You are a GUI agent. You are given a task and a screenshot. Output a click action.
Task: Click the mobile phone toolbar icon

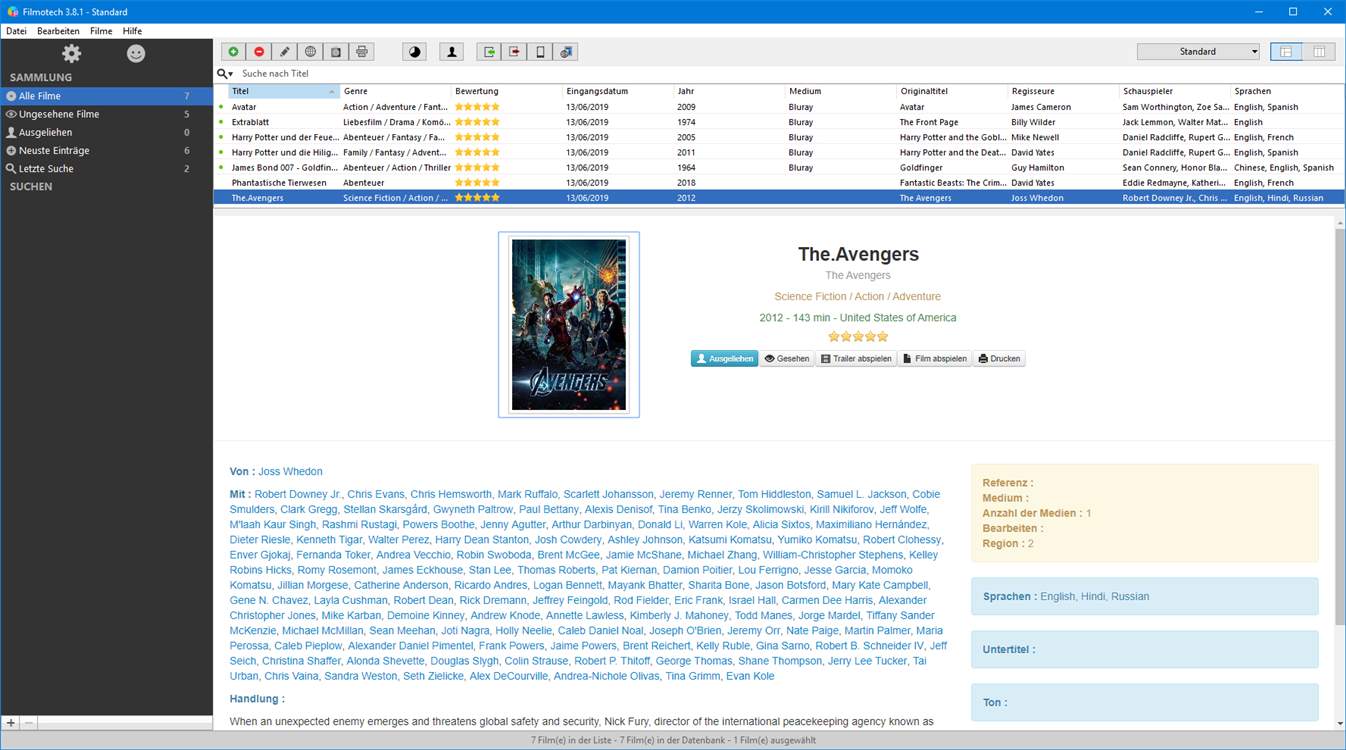(540, 52)
